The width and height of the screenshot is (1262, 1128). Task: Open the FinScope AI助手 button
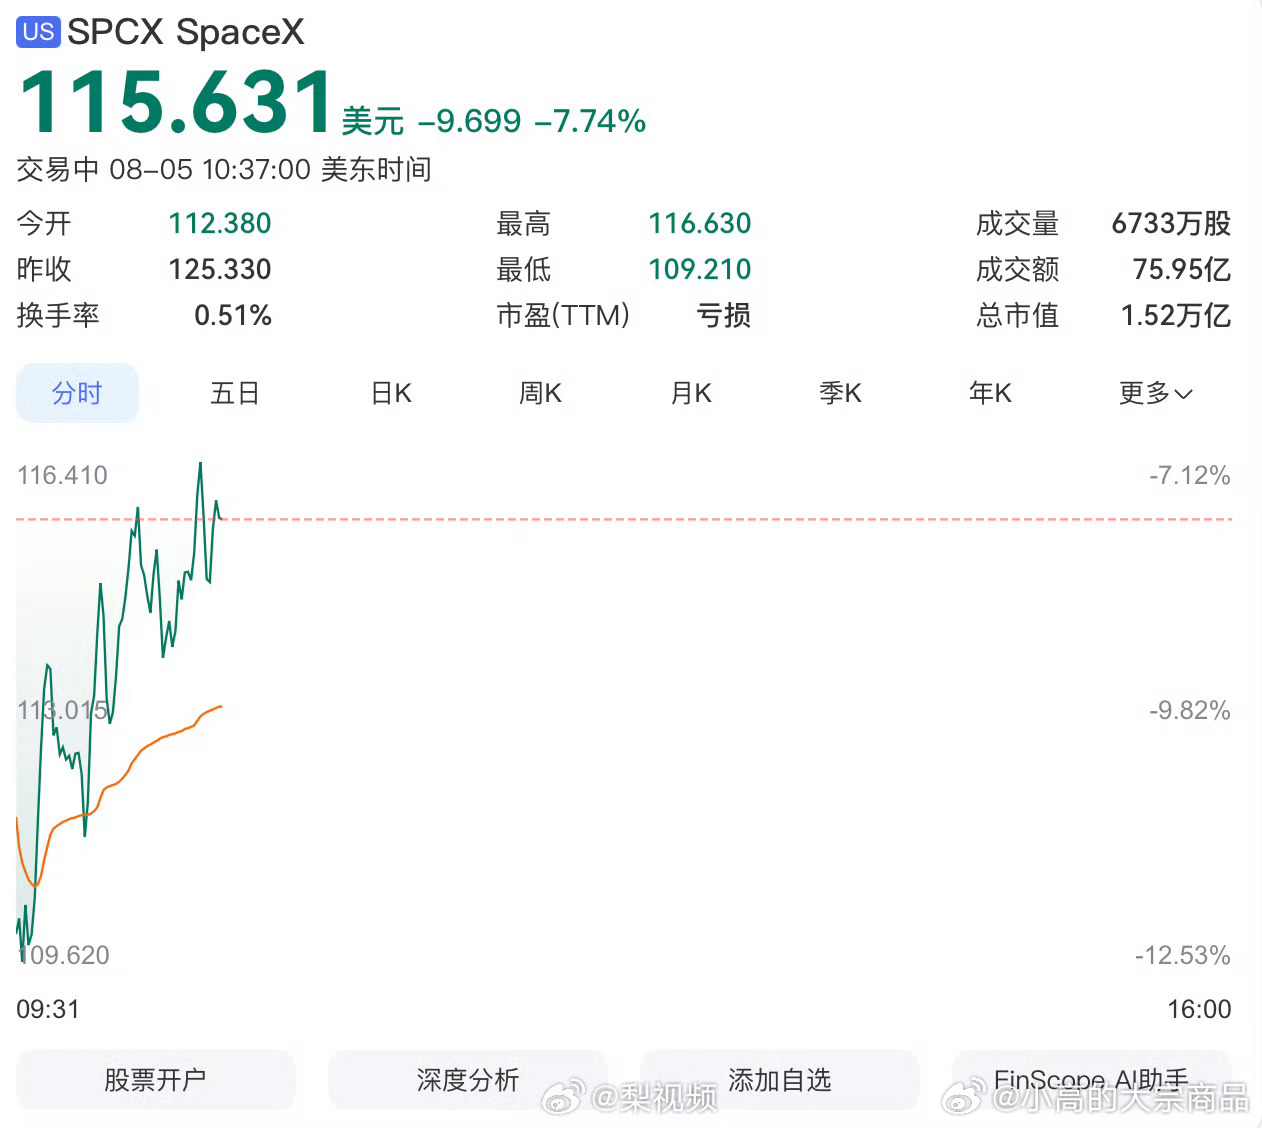(x=1092, y=1080)
